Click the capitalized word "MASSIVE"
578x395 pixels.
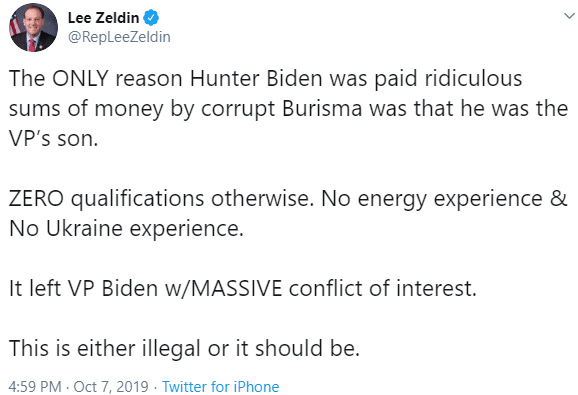click(x=237, y=288)
